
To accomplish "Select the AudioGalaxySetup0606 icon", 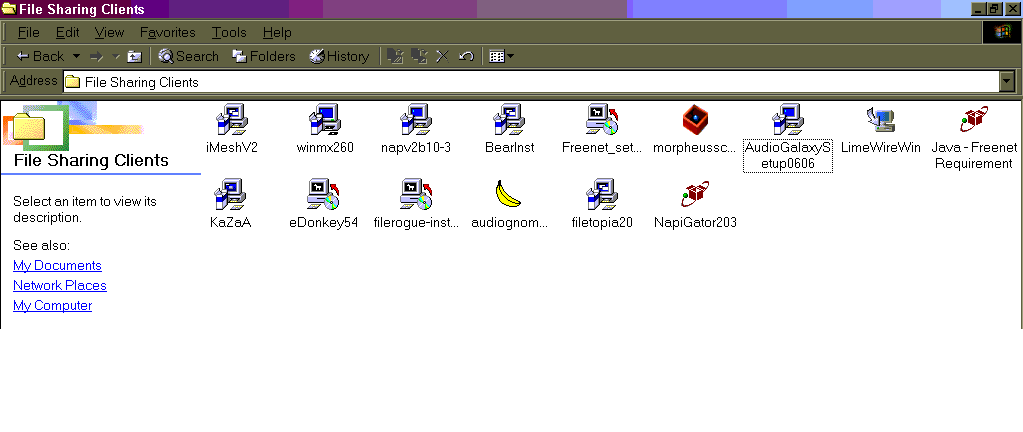I will (x=788, y=119).
